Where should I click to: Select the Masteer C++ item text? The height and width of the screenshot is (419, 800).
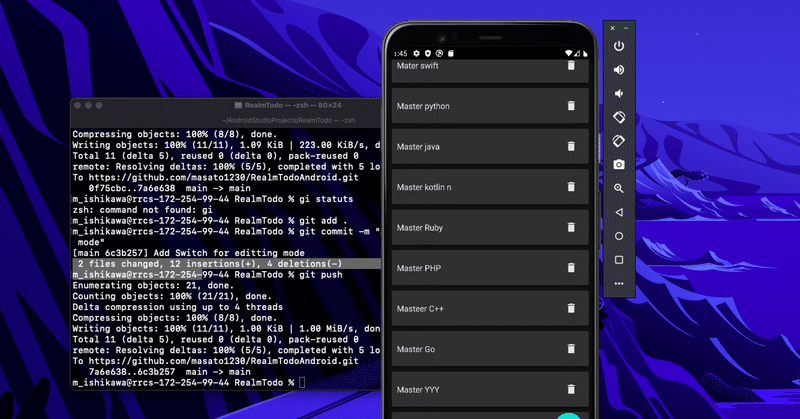pyautogui.click(x=420, y=309)
